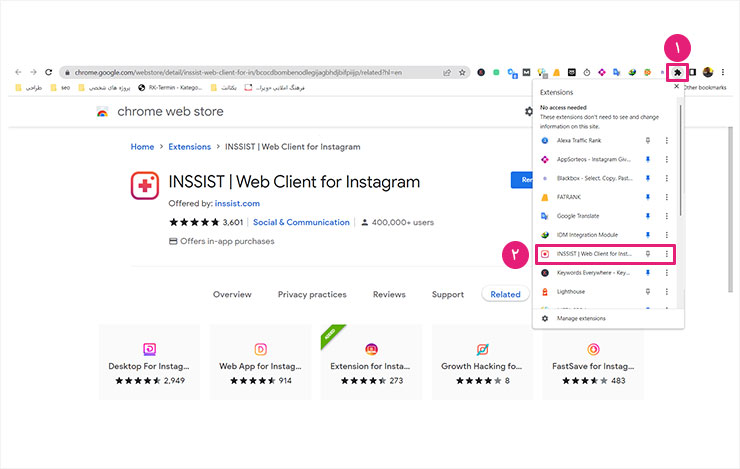Screen dimensions: 740x469
Task: Open more options for IDM Integration Module
Action: pos(666,235)
